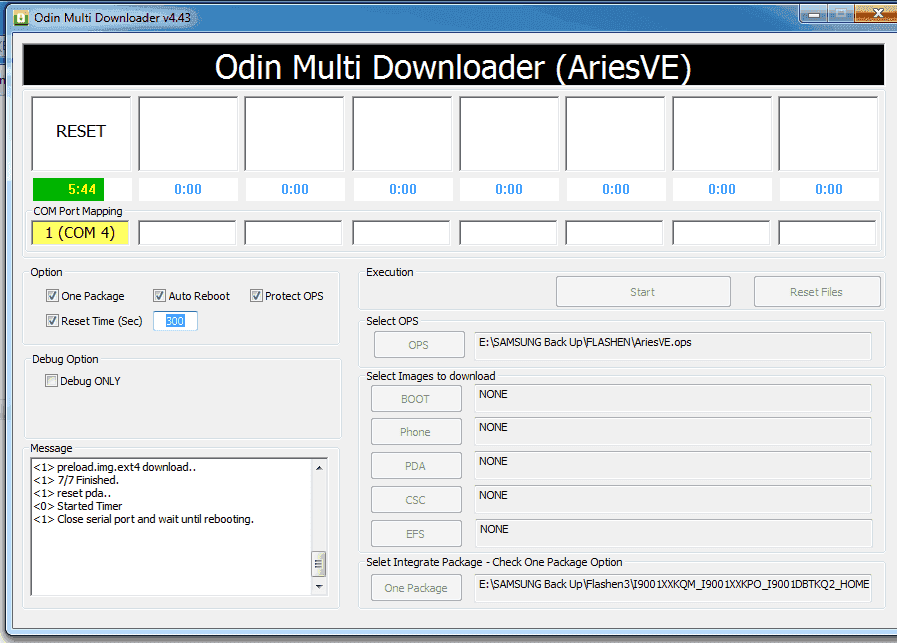The height and width of the screenshot is (643, 897).
Task: Click the Reset Files button
Action: (816, 292)
